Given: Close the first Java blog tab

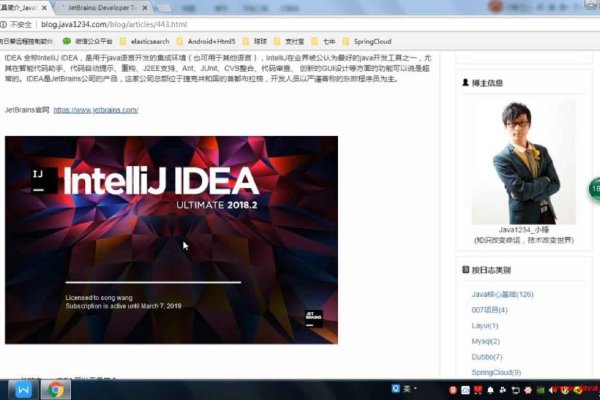Looking at the screenshot, I should click(x=44, y=8).
